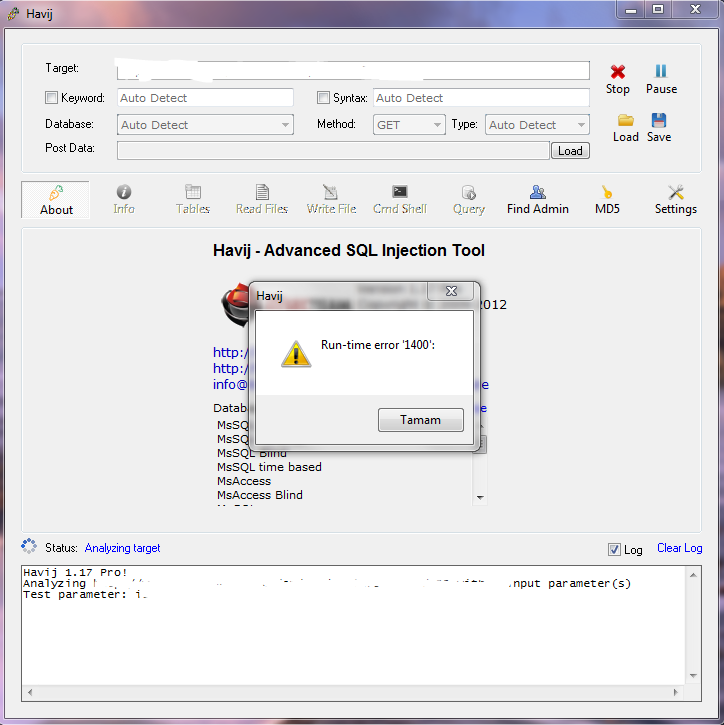Focus the Target URL field
Screen dimensions: 724x725
(x=353, y=71)
